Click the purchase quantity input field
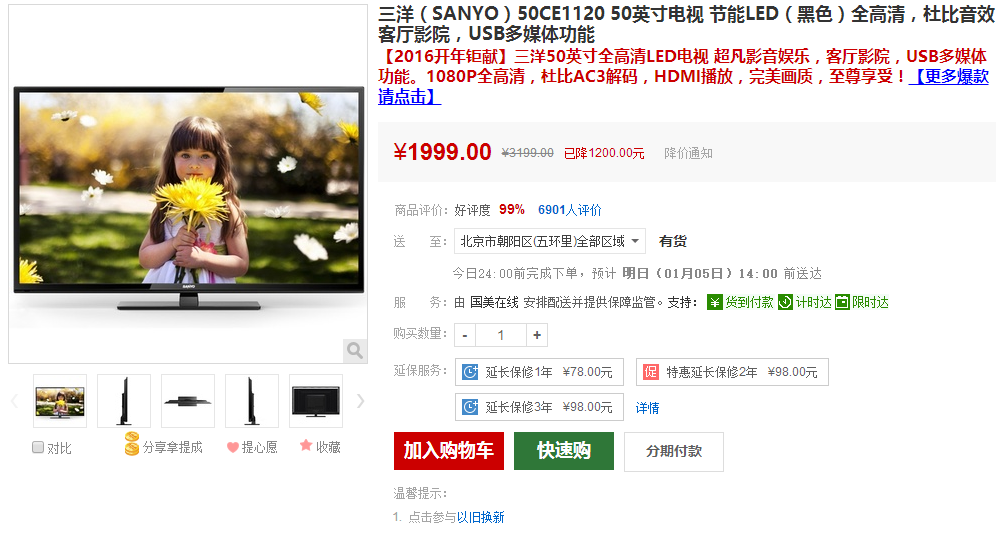 (x=501, y=335)
